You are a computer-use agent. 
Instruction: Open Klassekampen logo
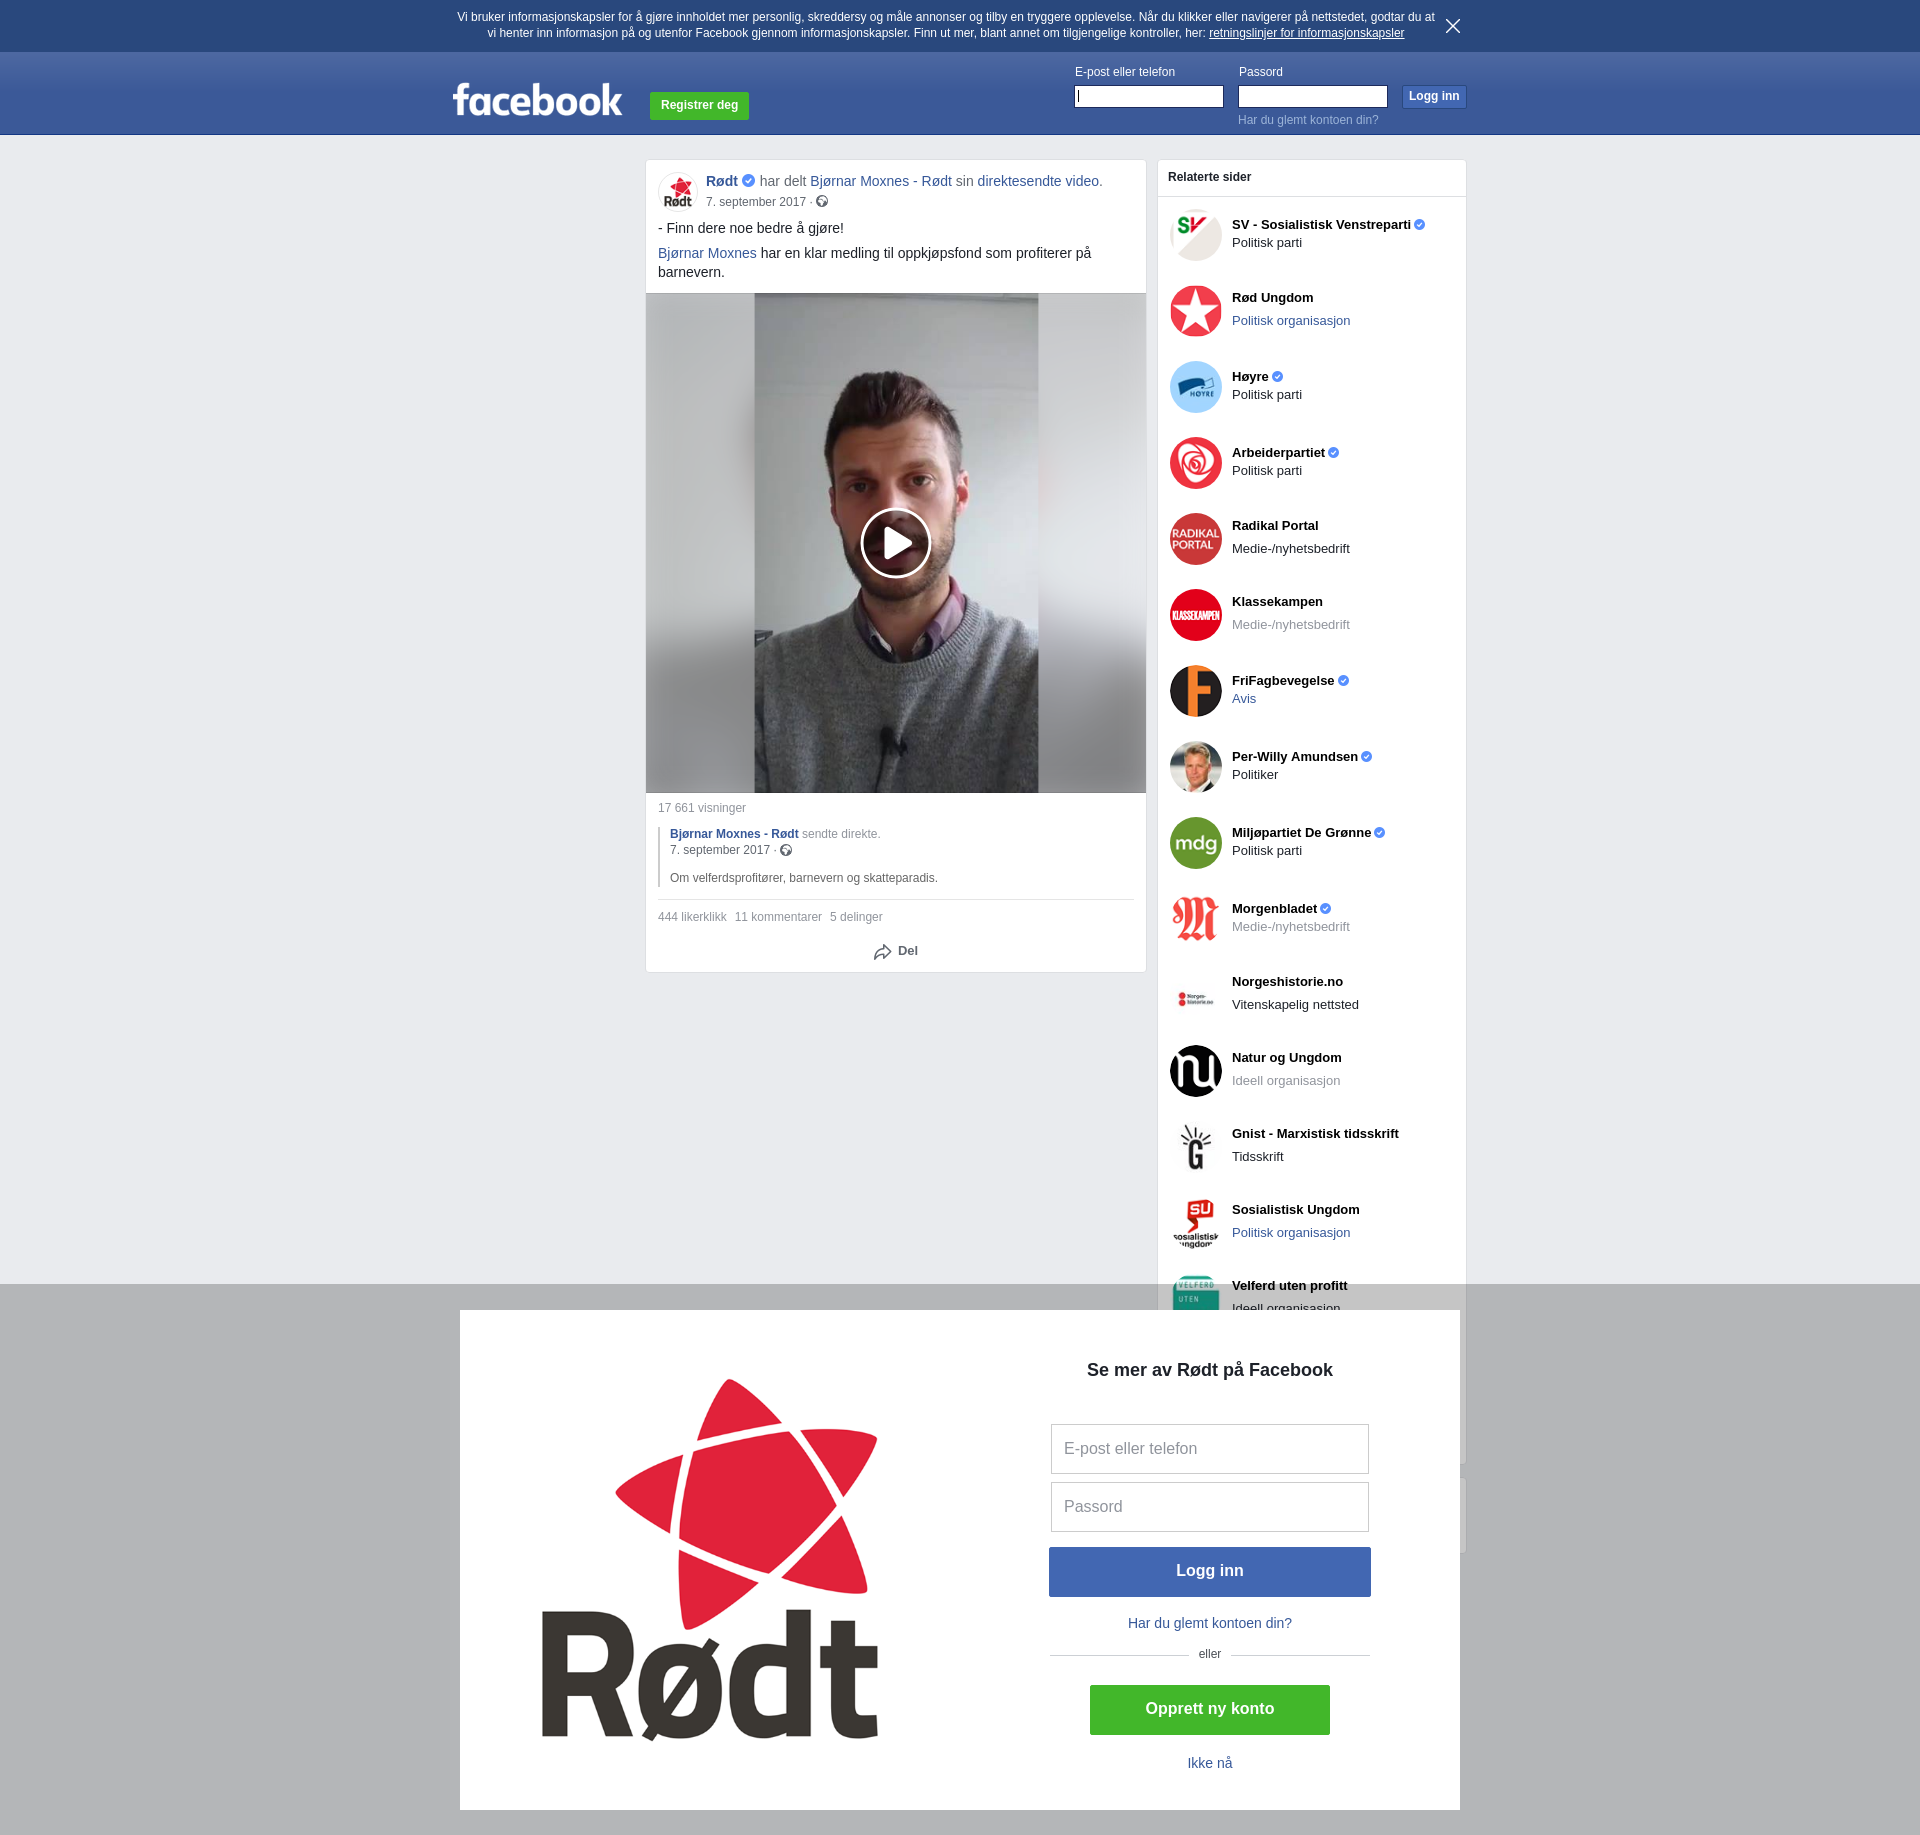pos(1196,615)
